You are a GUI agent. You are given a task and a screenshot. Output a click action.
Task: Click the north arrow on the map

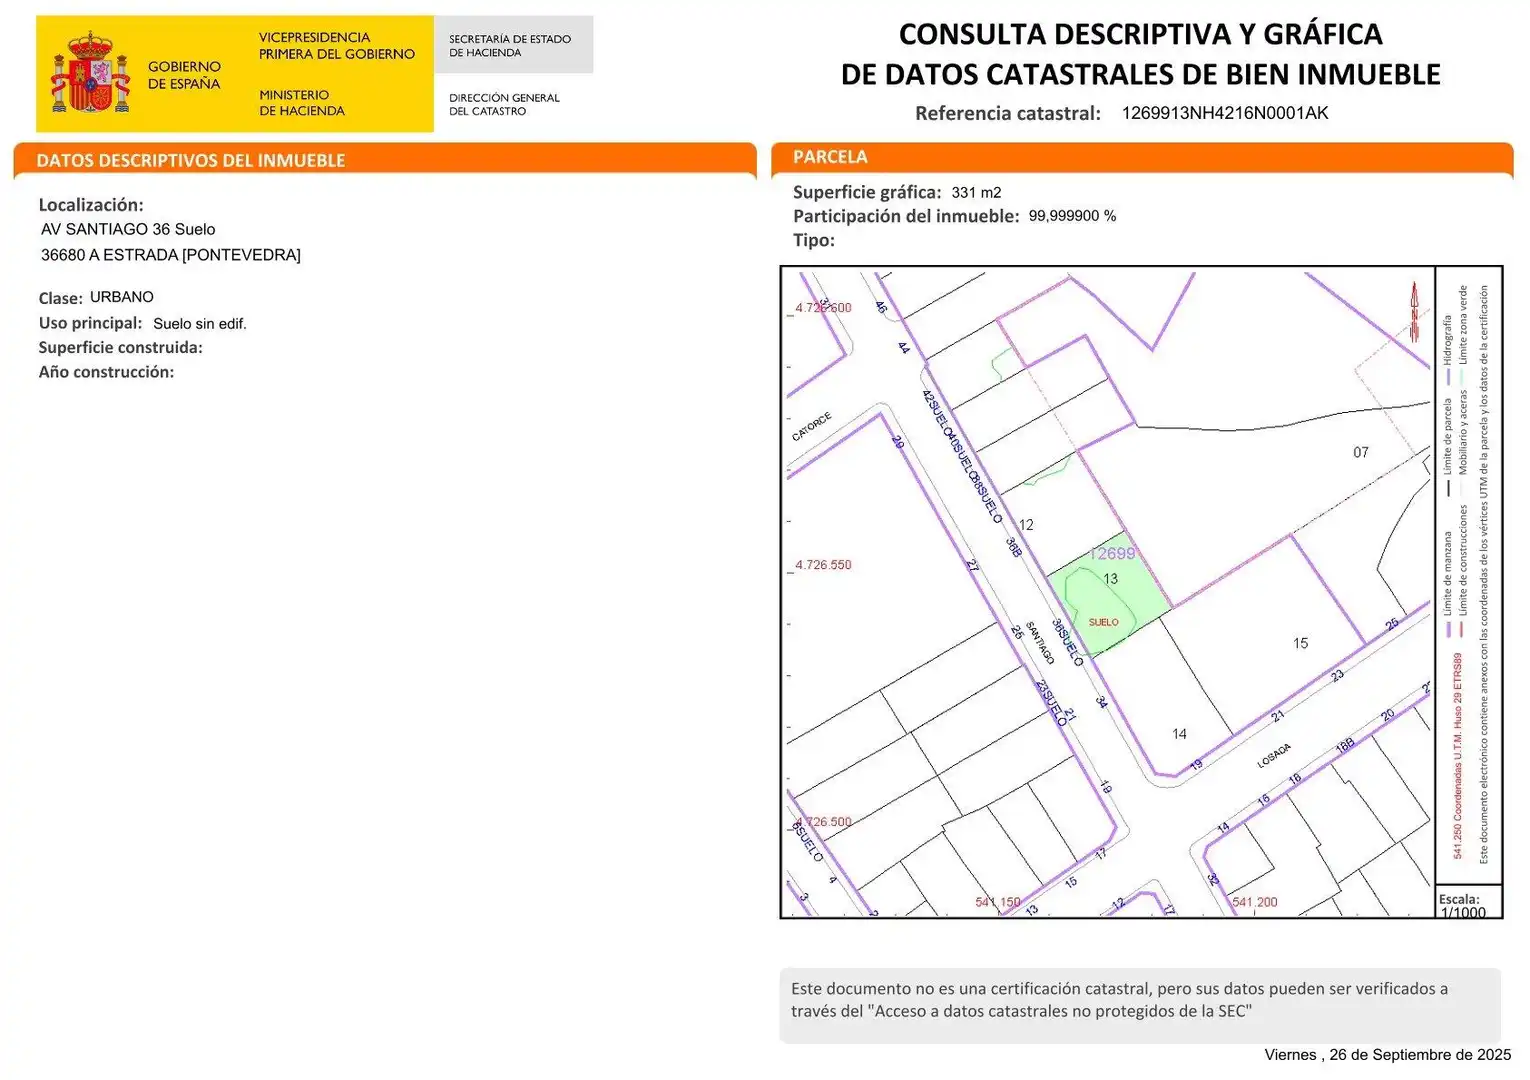(1414, 312)
